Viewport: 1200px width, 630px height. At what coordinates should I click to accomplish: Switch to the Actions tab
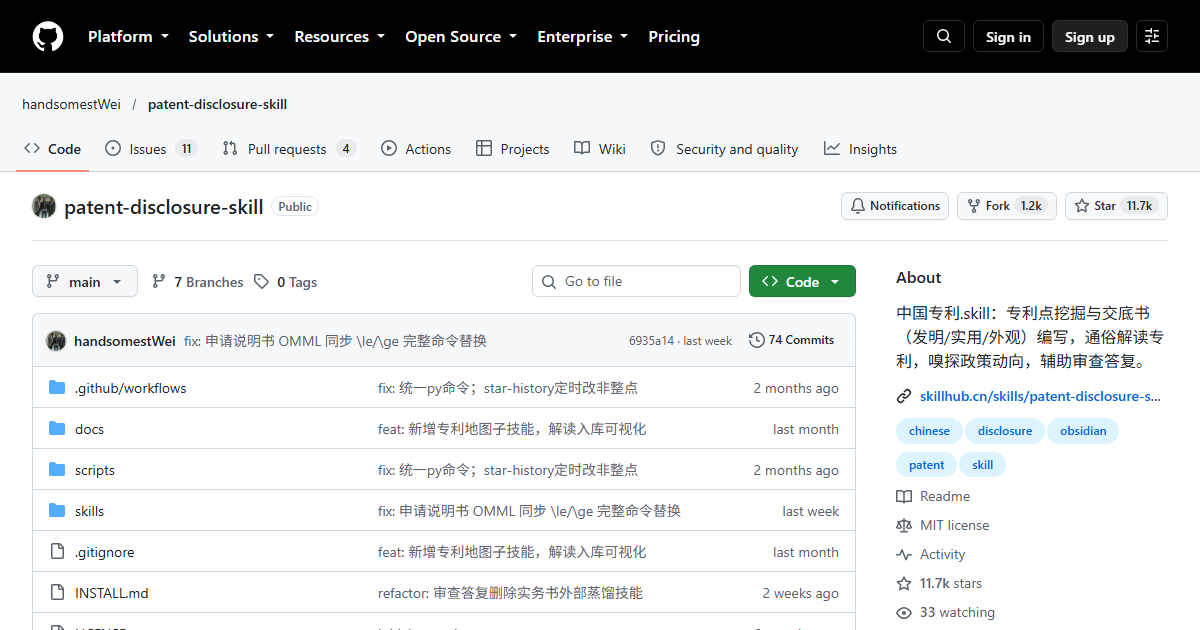(x=416, y=149)
